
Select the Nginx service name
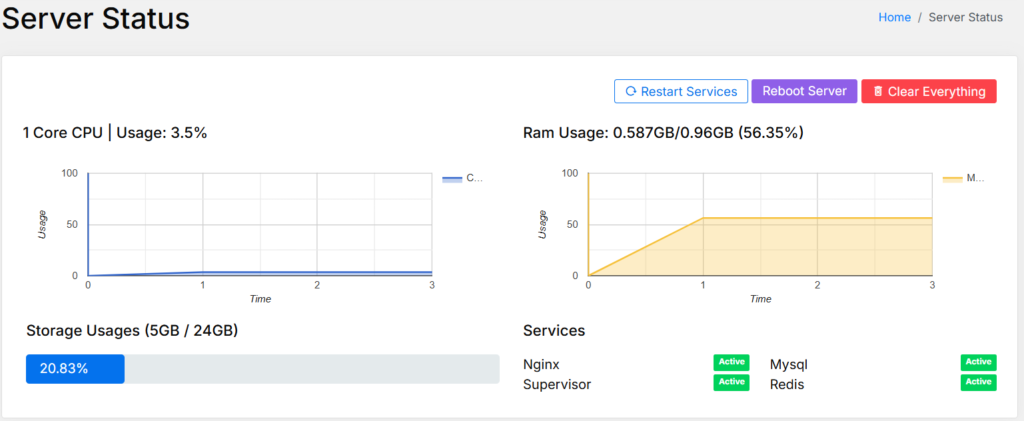coord(541,364)
